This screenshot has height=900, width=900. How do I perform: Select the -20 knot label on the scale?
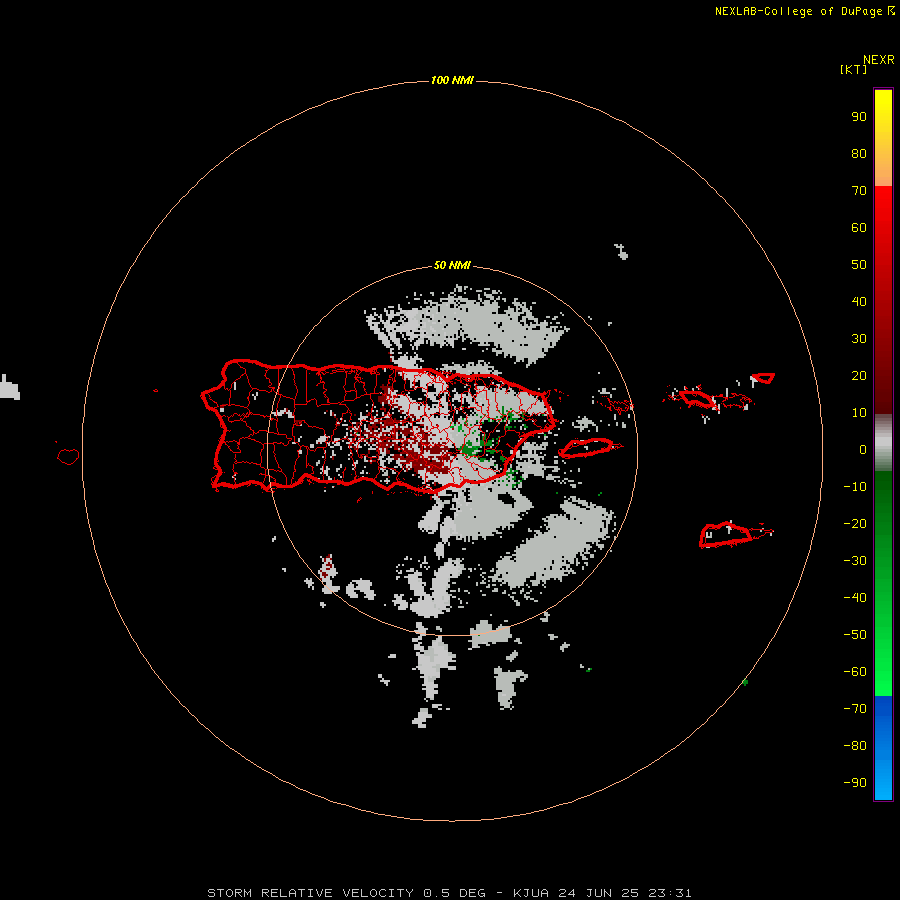855,524
